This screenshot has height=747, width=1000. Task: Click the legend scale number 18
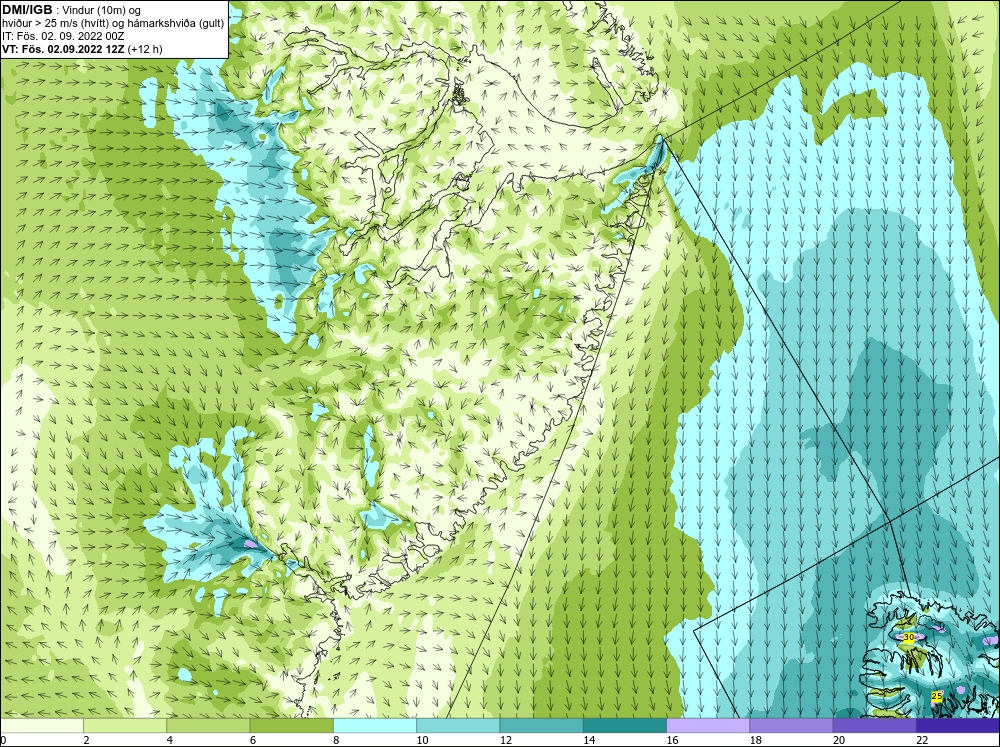(x=755, y=740)
